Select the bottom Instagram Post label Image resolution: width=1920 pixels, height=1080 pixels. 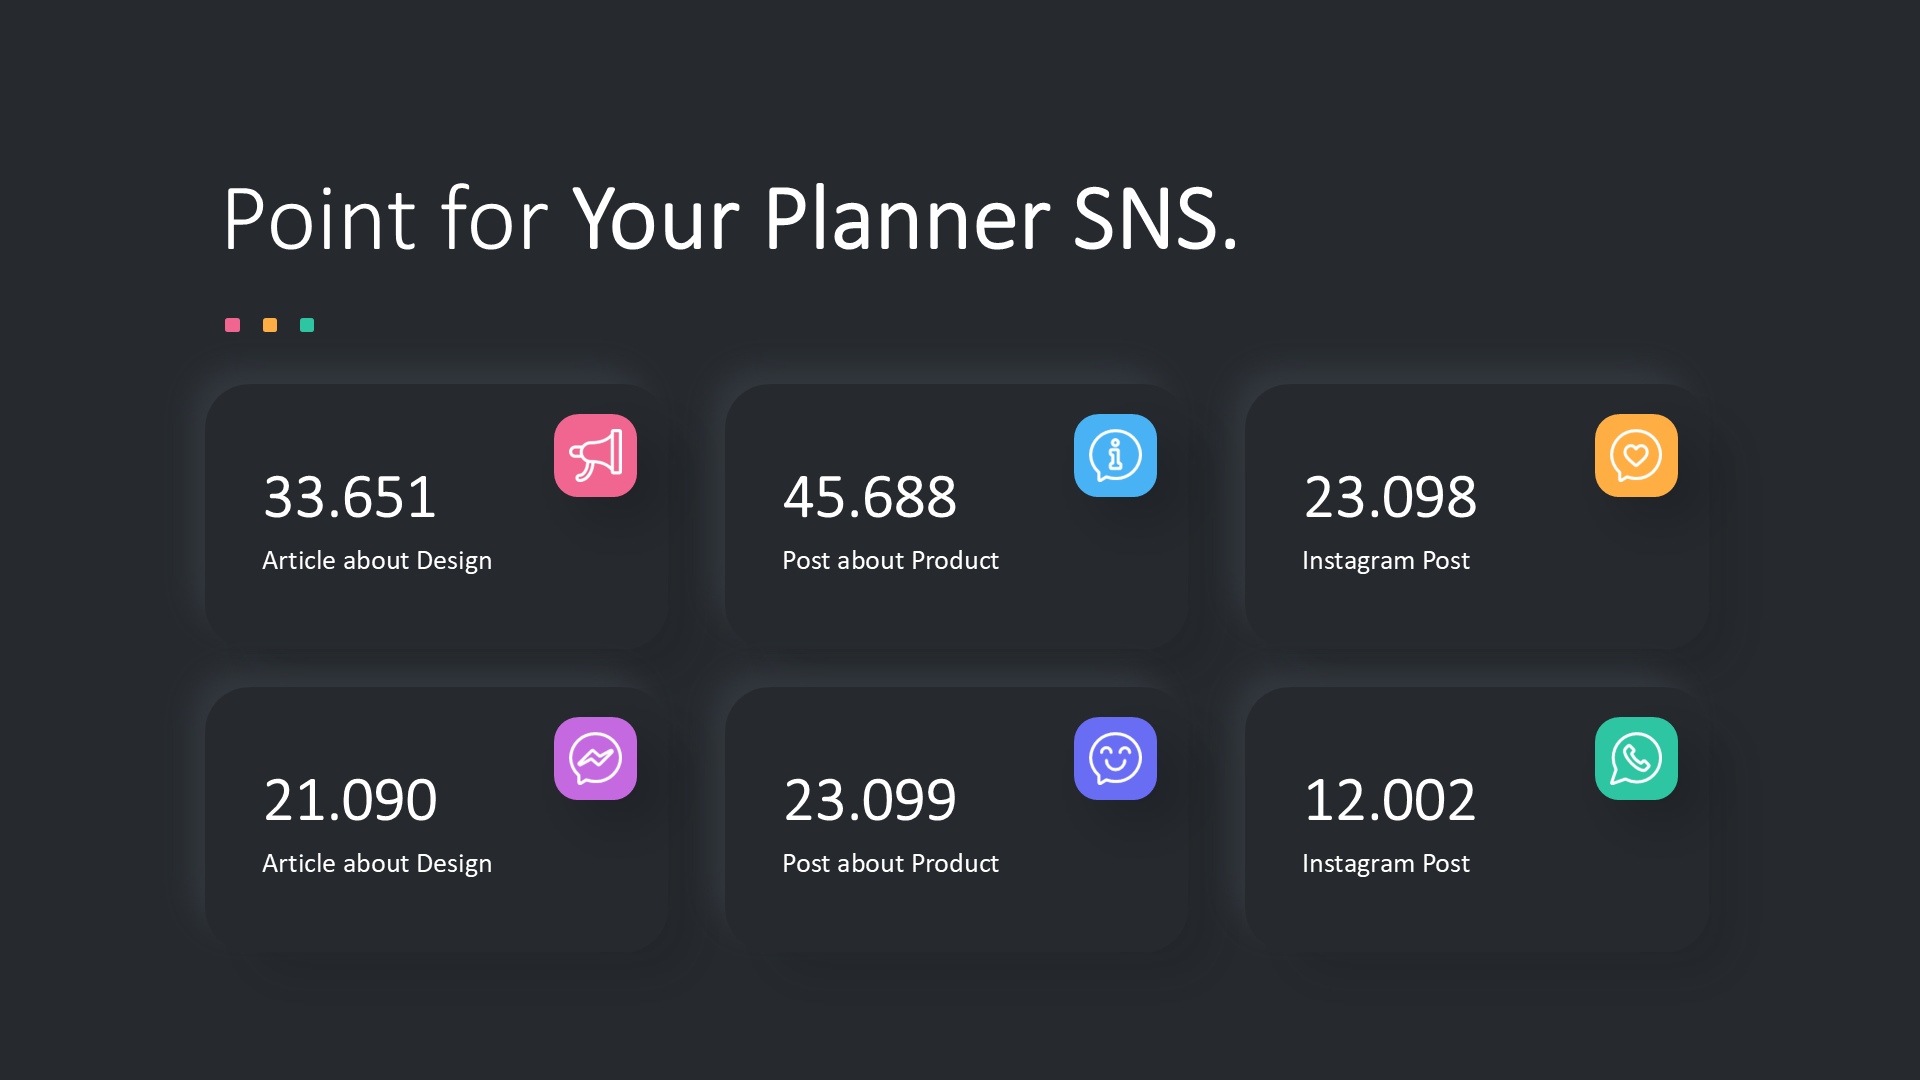[1386, 864]
